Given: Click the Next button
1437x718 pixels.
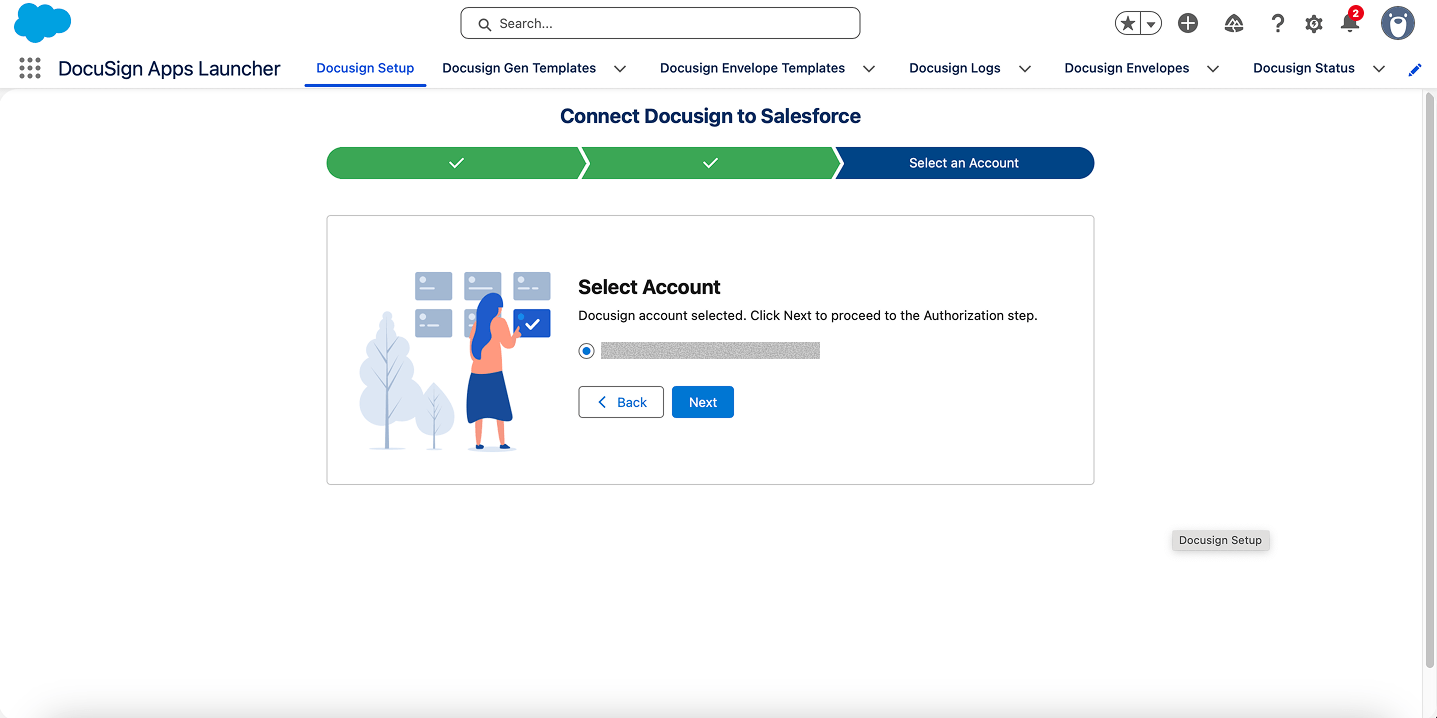Looking at the screenshot, I should click(x=703, y=402).
